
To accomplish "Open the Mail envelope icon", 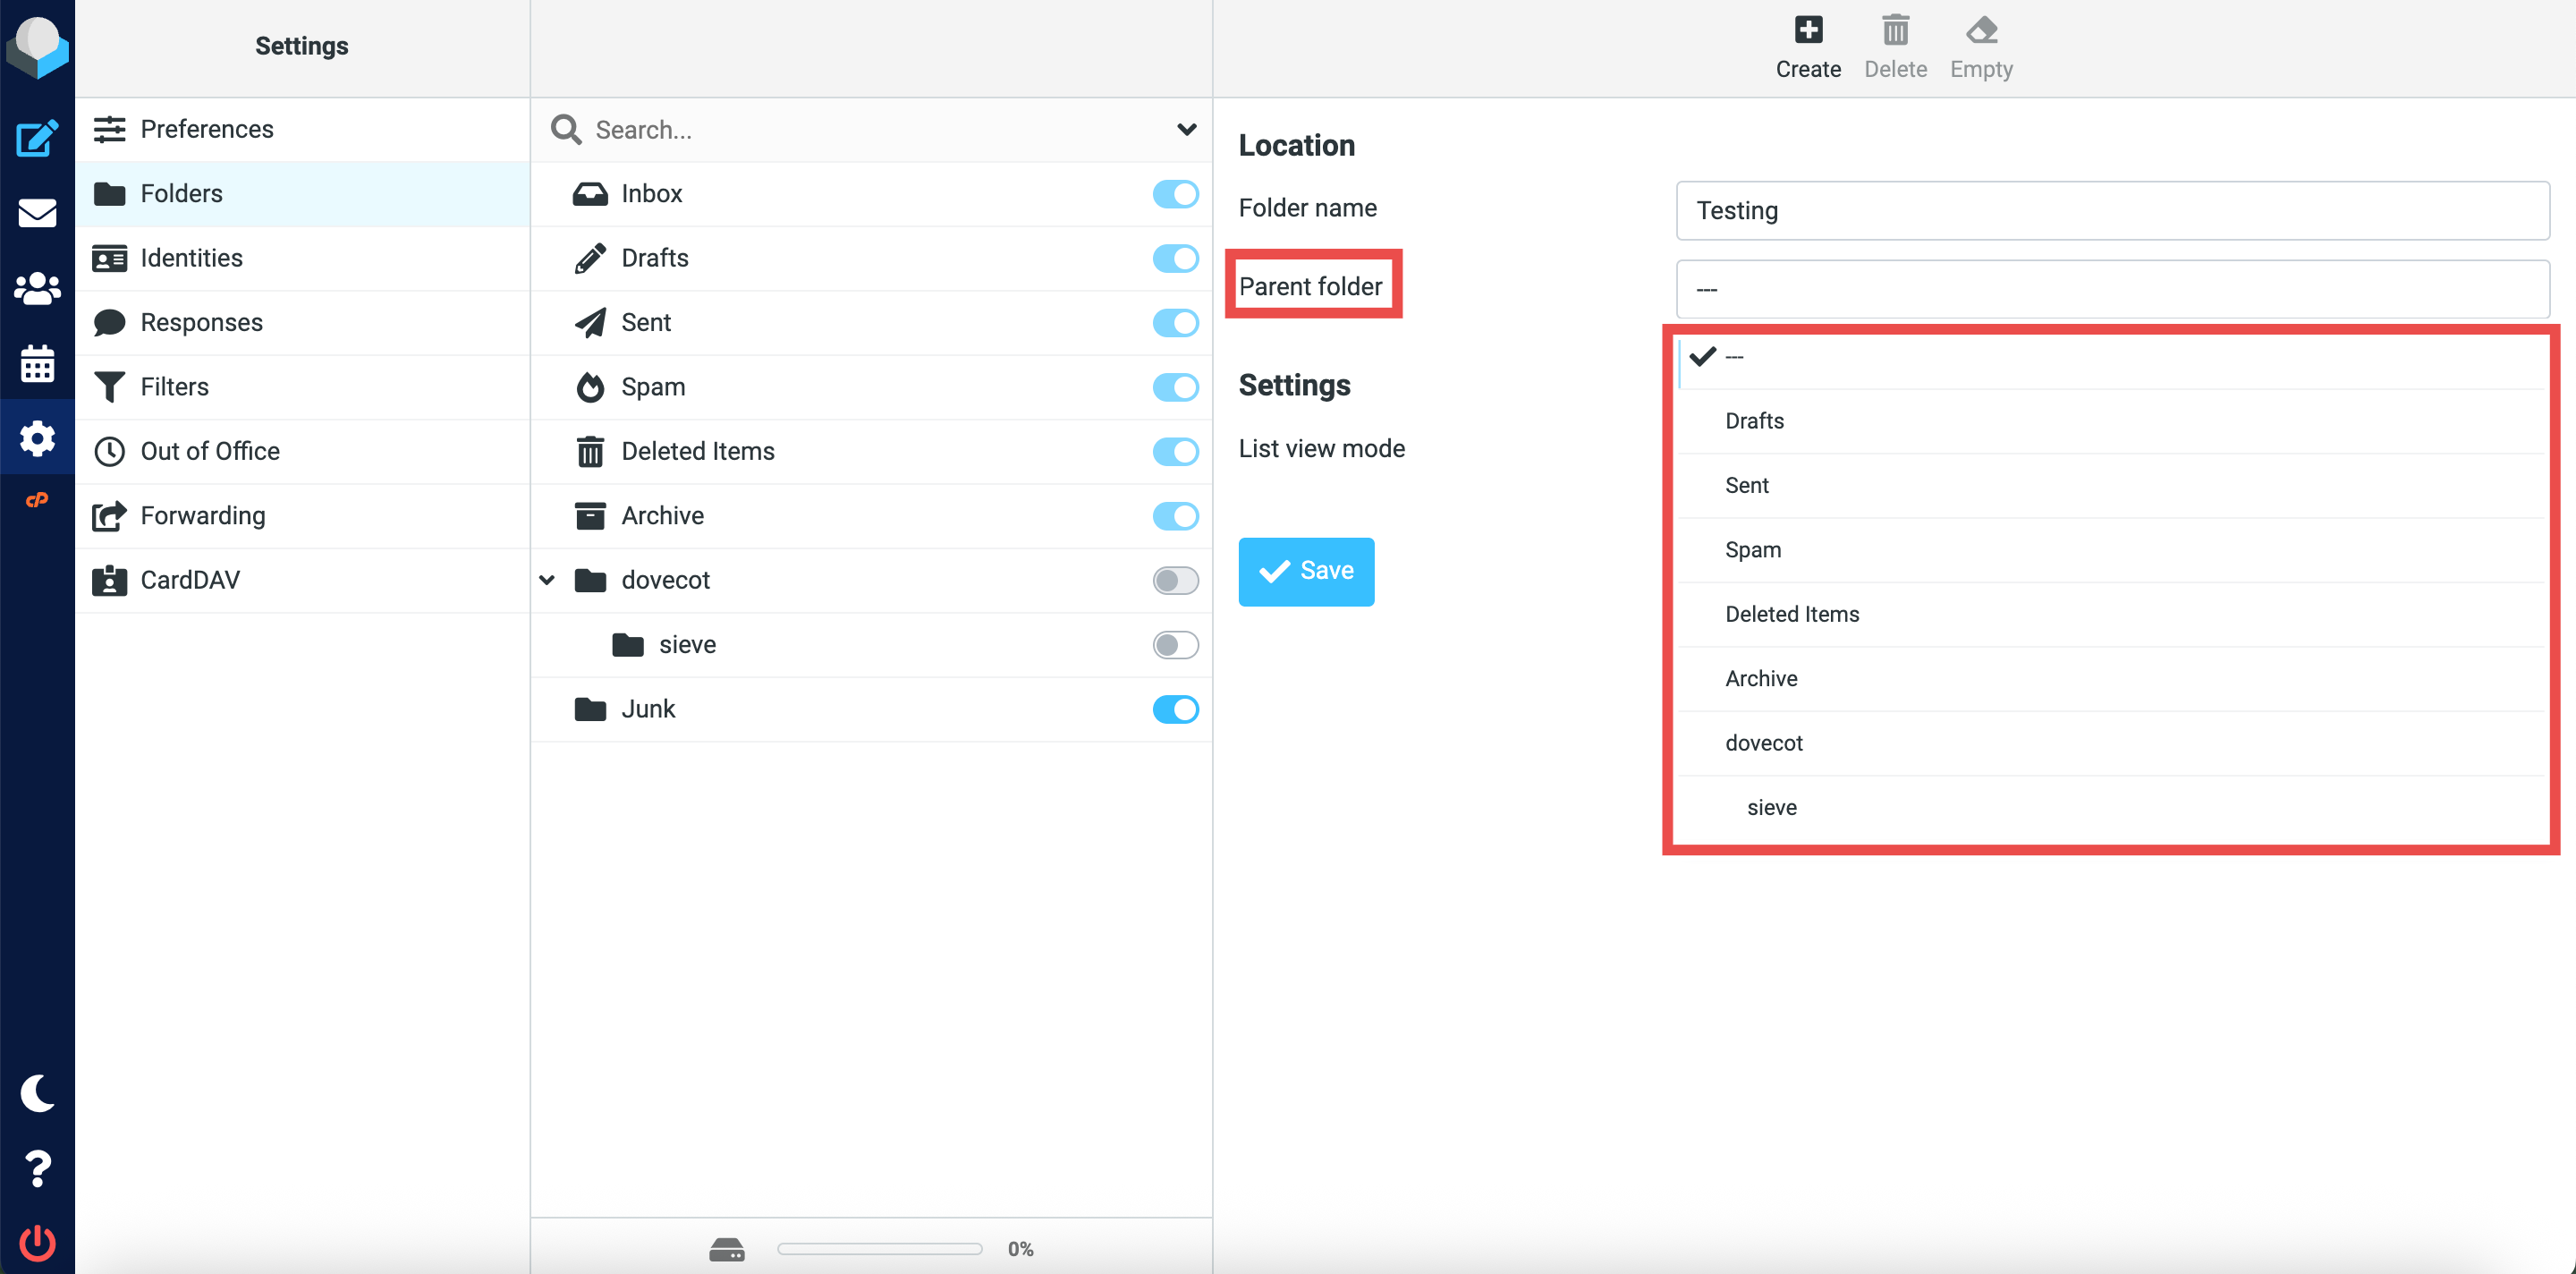I will coord(37,213).
